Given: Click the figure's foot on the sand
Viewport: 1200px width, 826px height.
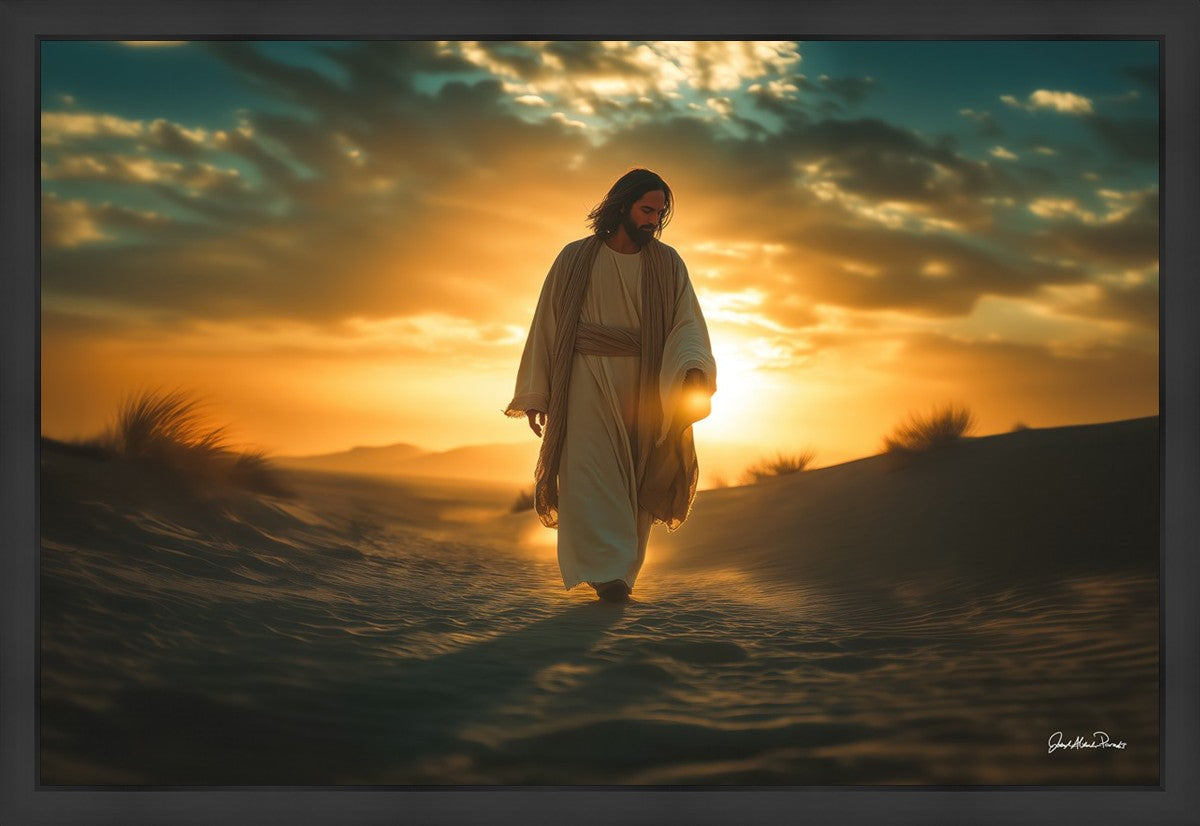Looking at the screenshot, I should click(x=612, y=591).
